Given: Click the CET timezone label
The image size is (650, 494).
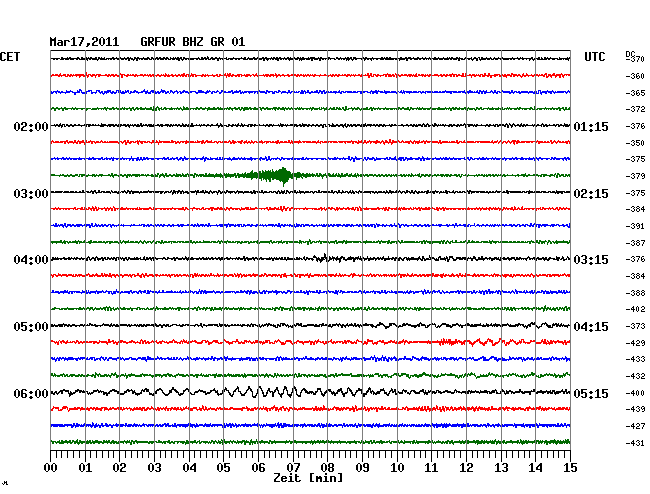Looking at the screenshot, I should click(x=10, y=57).
